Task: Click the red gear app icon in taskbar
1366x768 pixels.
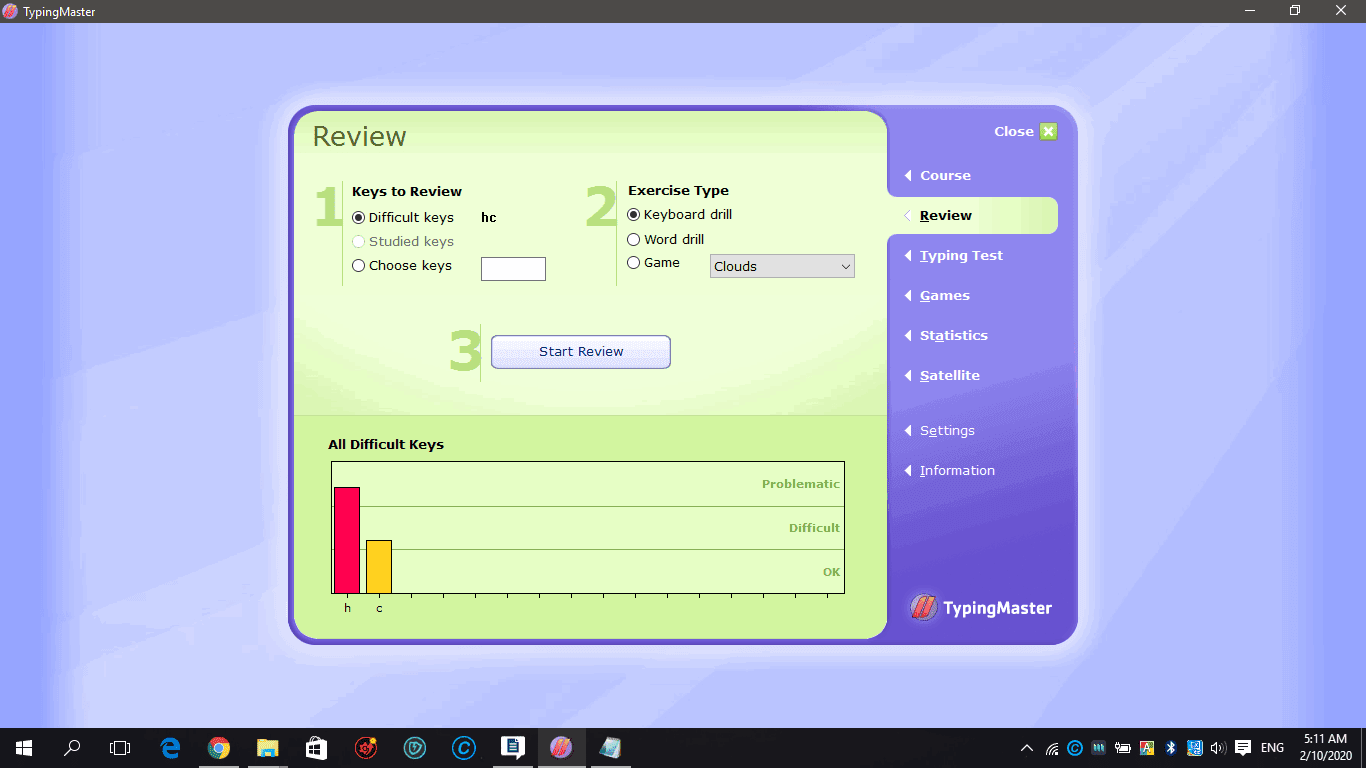Action: (x=366, y=747)
